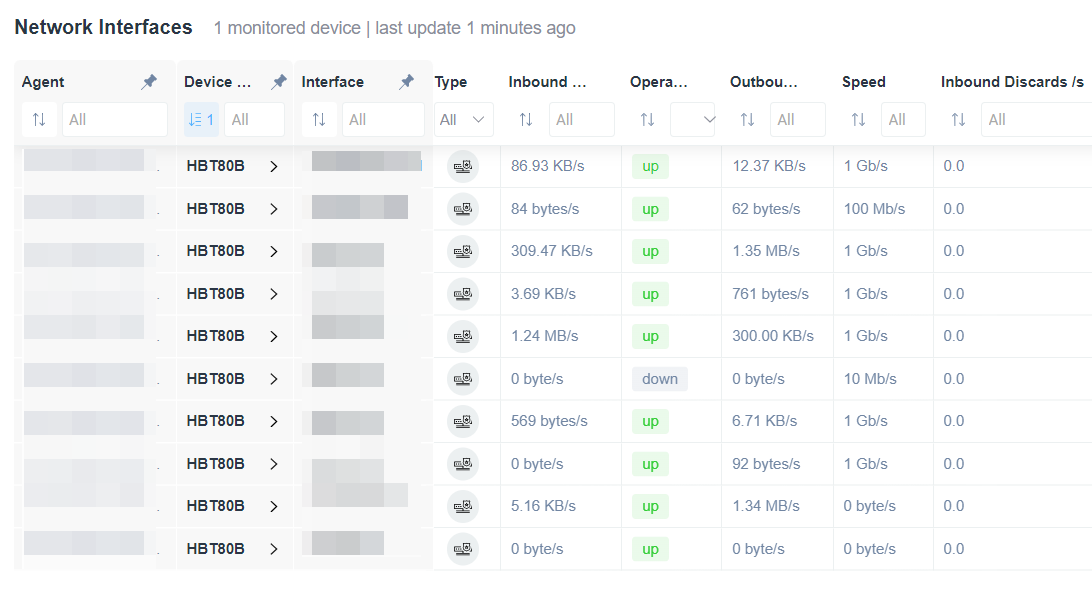The height and width of the screenshot is (603, 1092).
Task: Expand the first HBT80B device row
Action: click(274, 166)
